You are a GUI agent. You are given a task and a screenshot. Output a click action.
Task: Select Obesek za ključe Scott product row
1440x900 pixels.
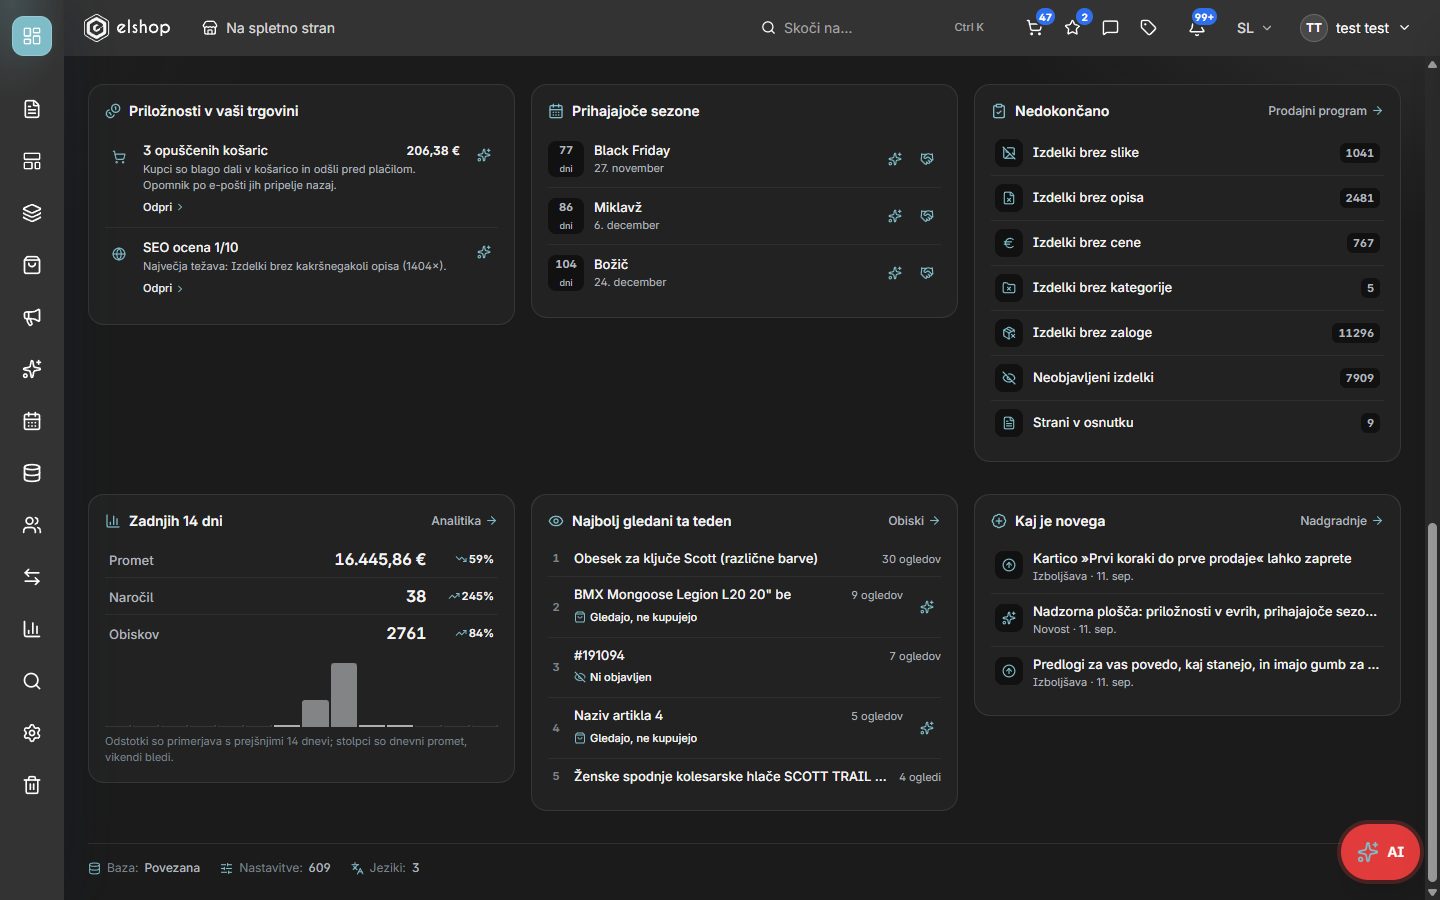click(x=744, y=559)
